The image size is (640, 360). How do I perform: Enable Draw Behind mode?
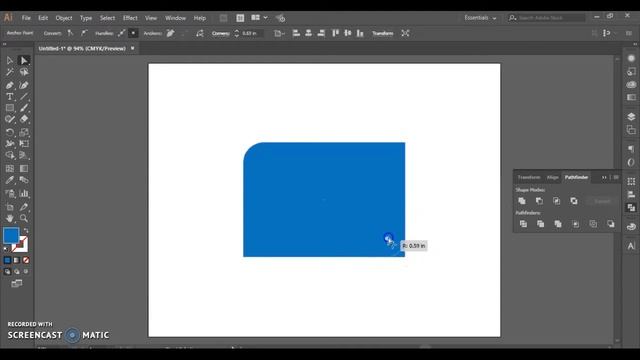17,271
